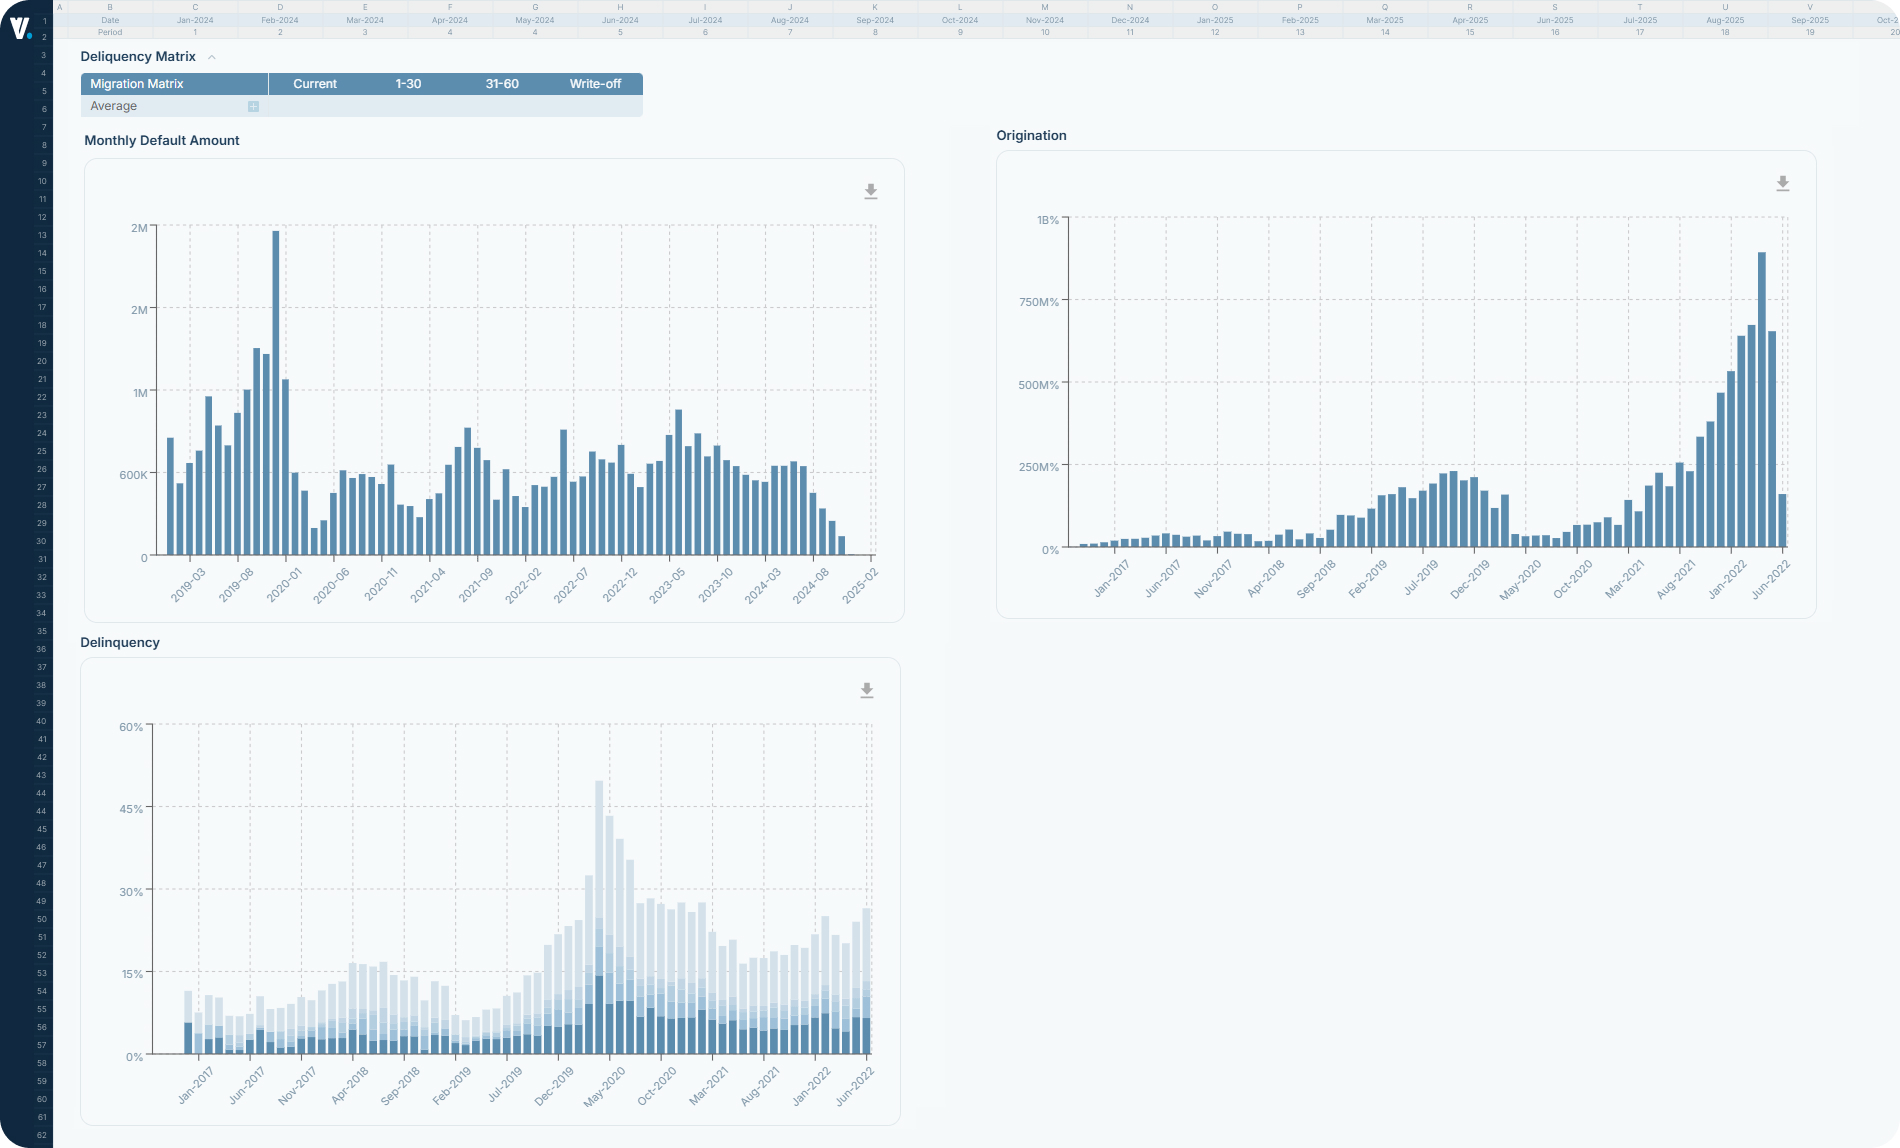The image size is (1900, 1148).
Task: Click the 2022-07 axis label
Action: (x=572, y=585)
